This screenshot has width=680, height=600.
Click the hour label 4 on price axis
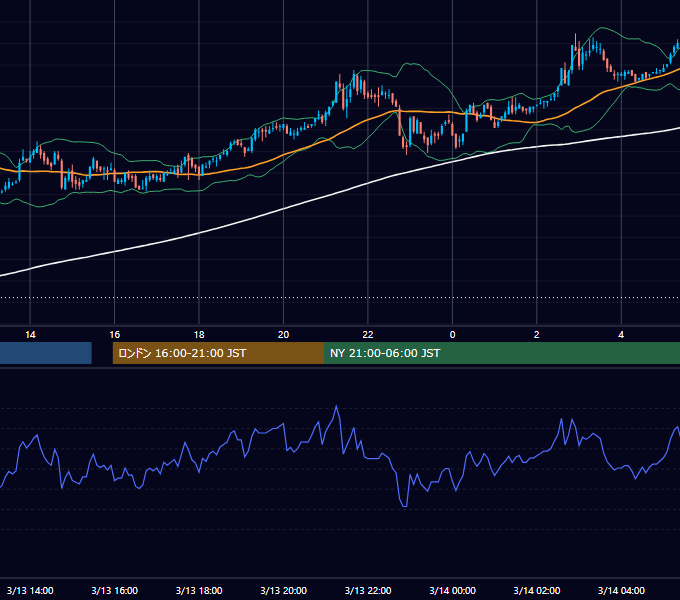(621, 335)
